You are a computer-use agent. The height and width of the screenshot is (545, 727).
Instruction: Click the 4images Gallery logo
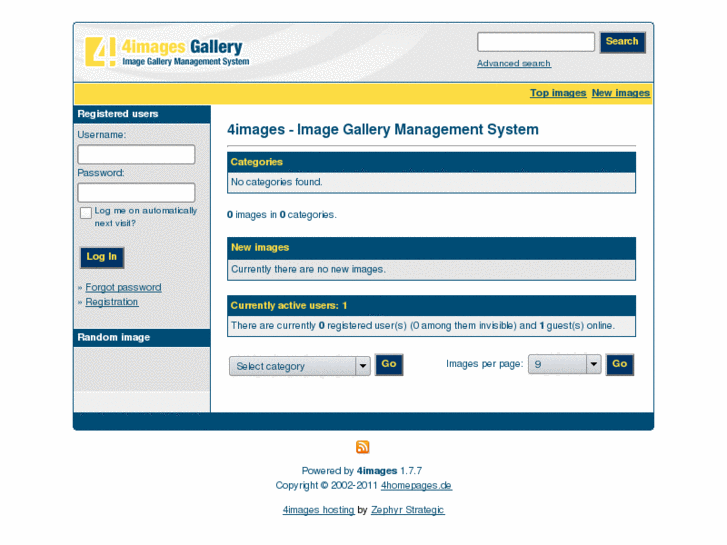pyautogui.click(x=167, y=52)
